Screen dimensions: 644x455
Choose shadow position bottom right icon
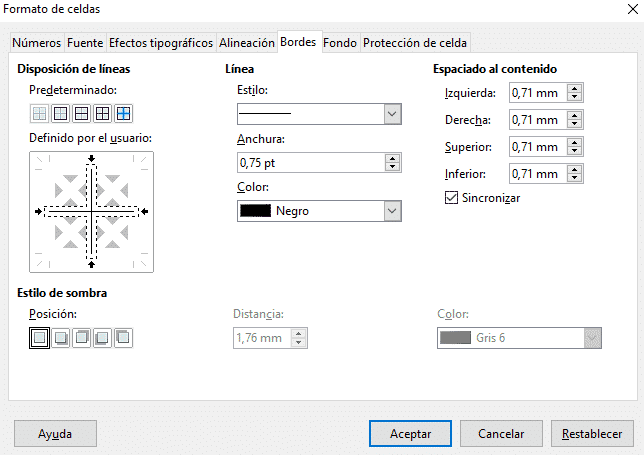[61, 338]
